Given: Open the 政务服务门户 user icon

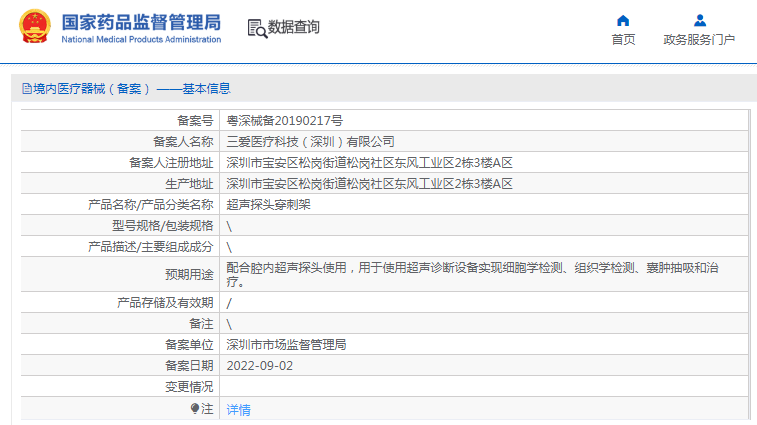Looking at the screenshot, I should click(700, 21).
